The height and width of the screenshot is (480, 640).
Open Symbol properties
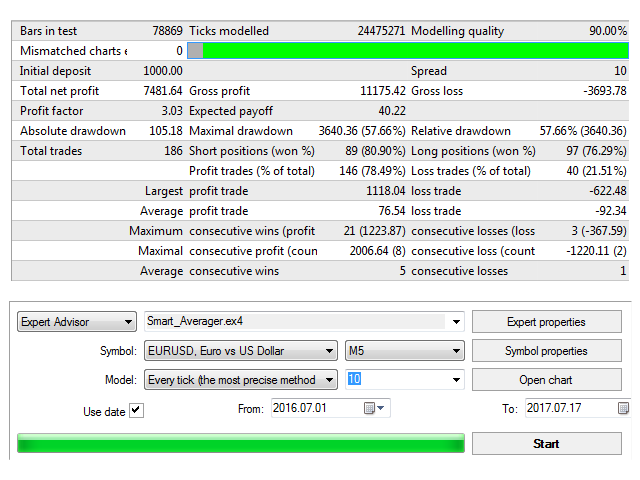pos(547,351)
